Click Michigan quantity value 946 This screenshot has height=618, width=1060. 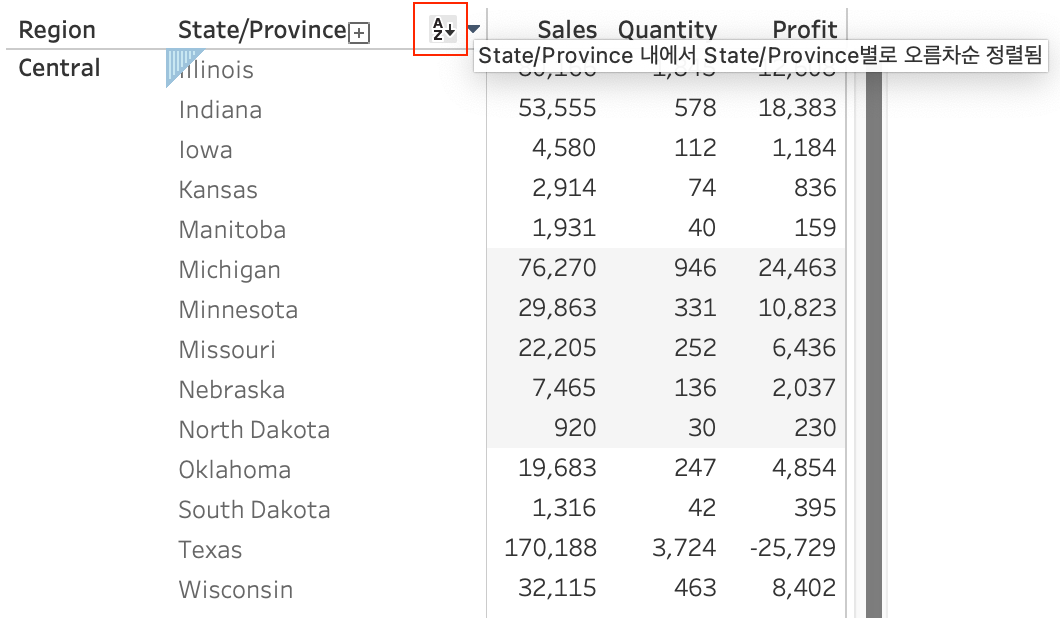coord(694,268)
